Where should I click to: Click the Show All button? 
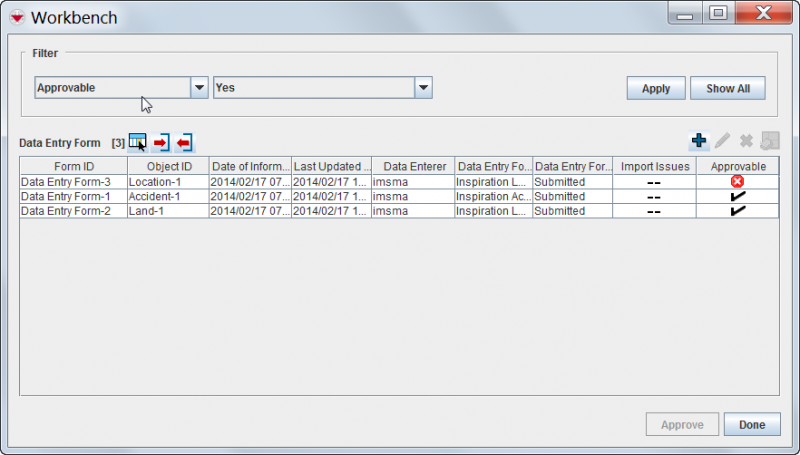pos(727,88)
